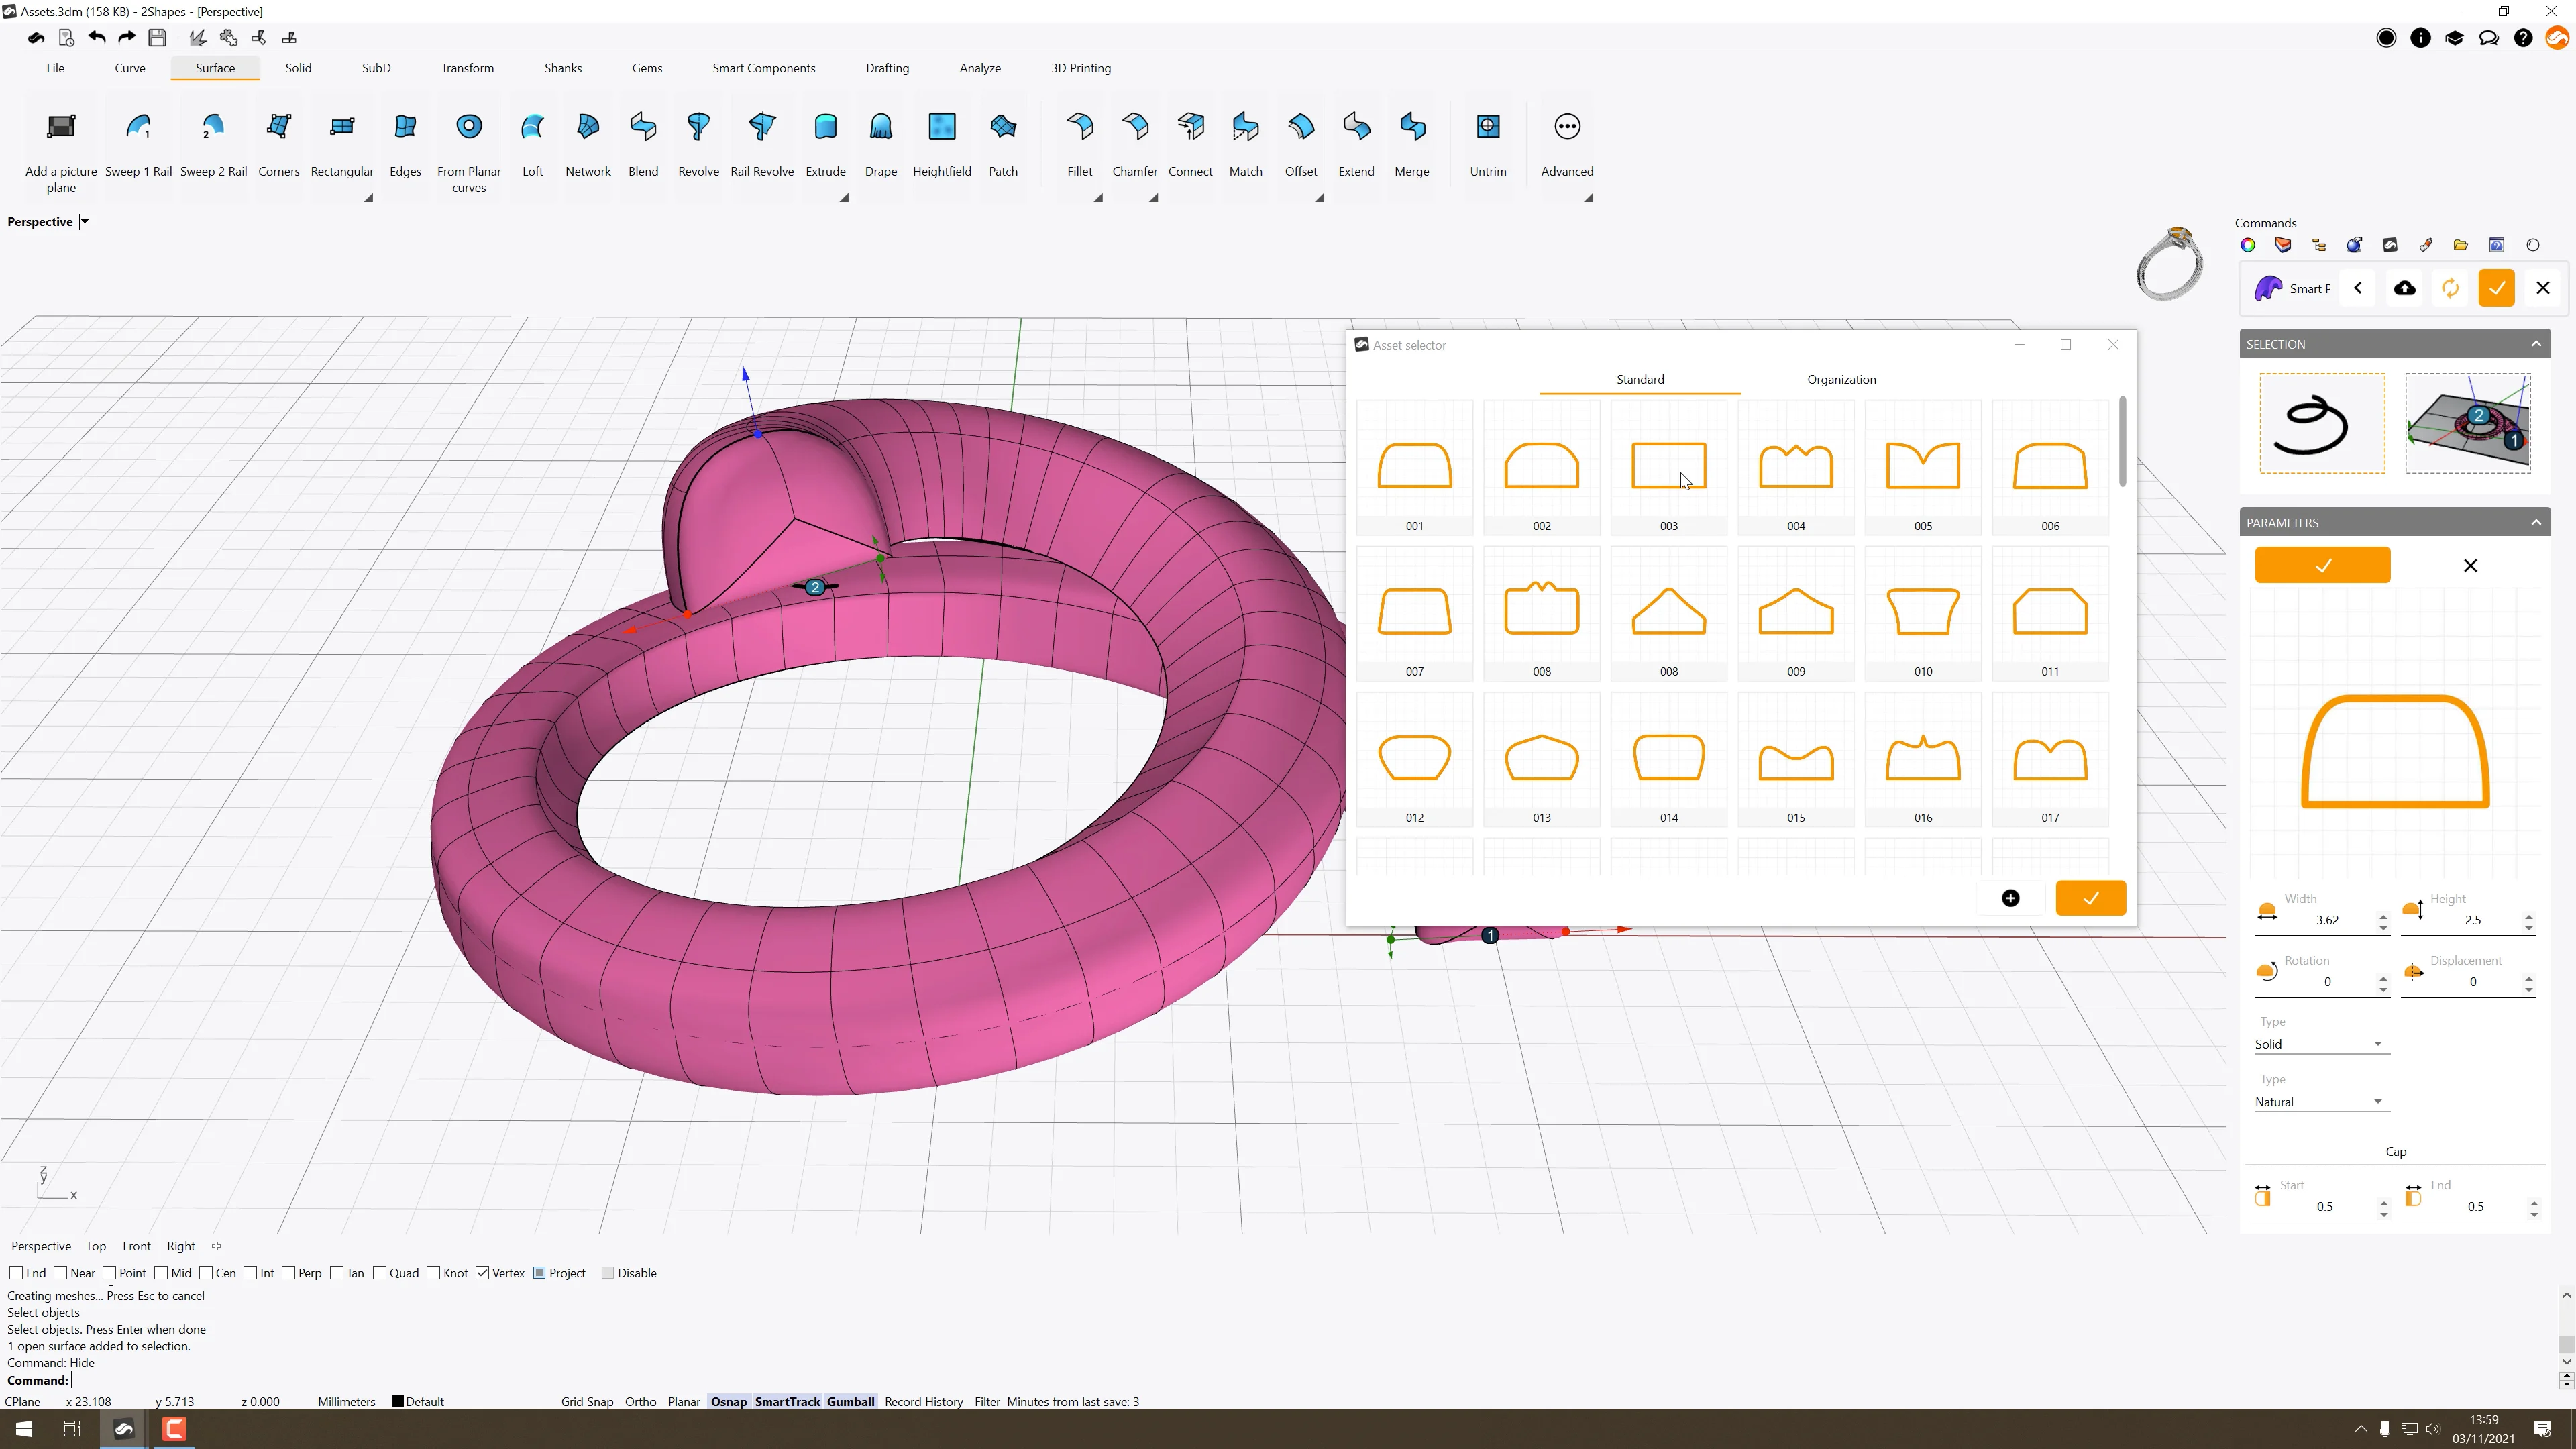This screenshot has height=1449, width=2576.
Task: Switch to the Top viewport tab
Action: pyautogui.click(x=95, y=1246)
